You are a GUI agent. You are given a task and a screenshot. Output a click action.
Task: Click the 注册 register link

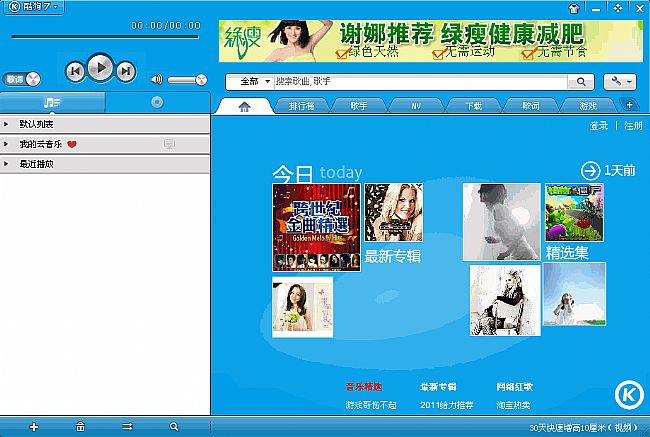pyautogui.click(x=633, y=126)
